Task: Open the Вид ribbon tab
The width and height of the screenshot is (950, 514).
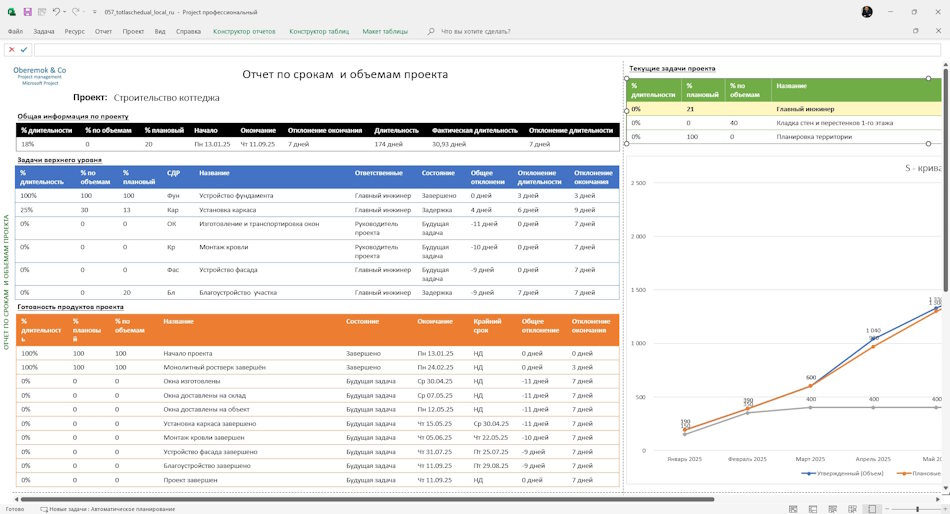Action: pyautogui.click(x=160, y=31)
